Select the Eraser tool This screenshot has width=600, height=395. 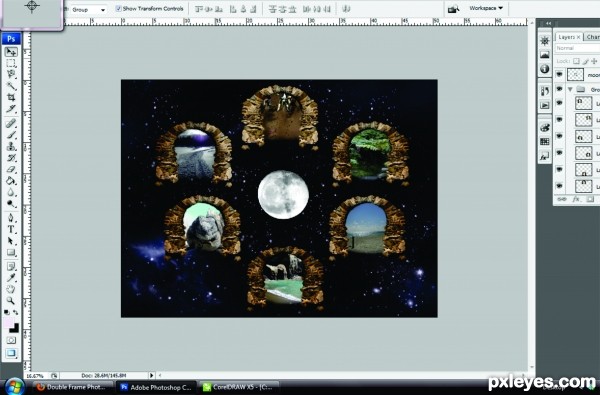(11, 169)
